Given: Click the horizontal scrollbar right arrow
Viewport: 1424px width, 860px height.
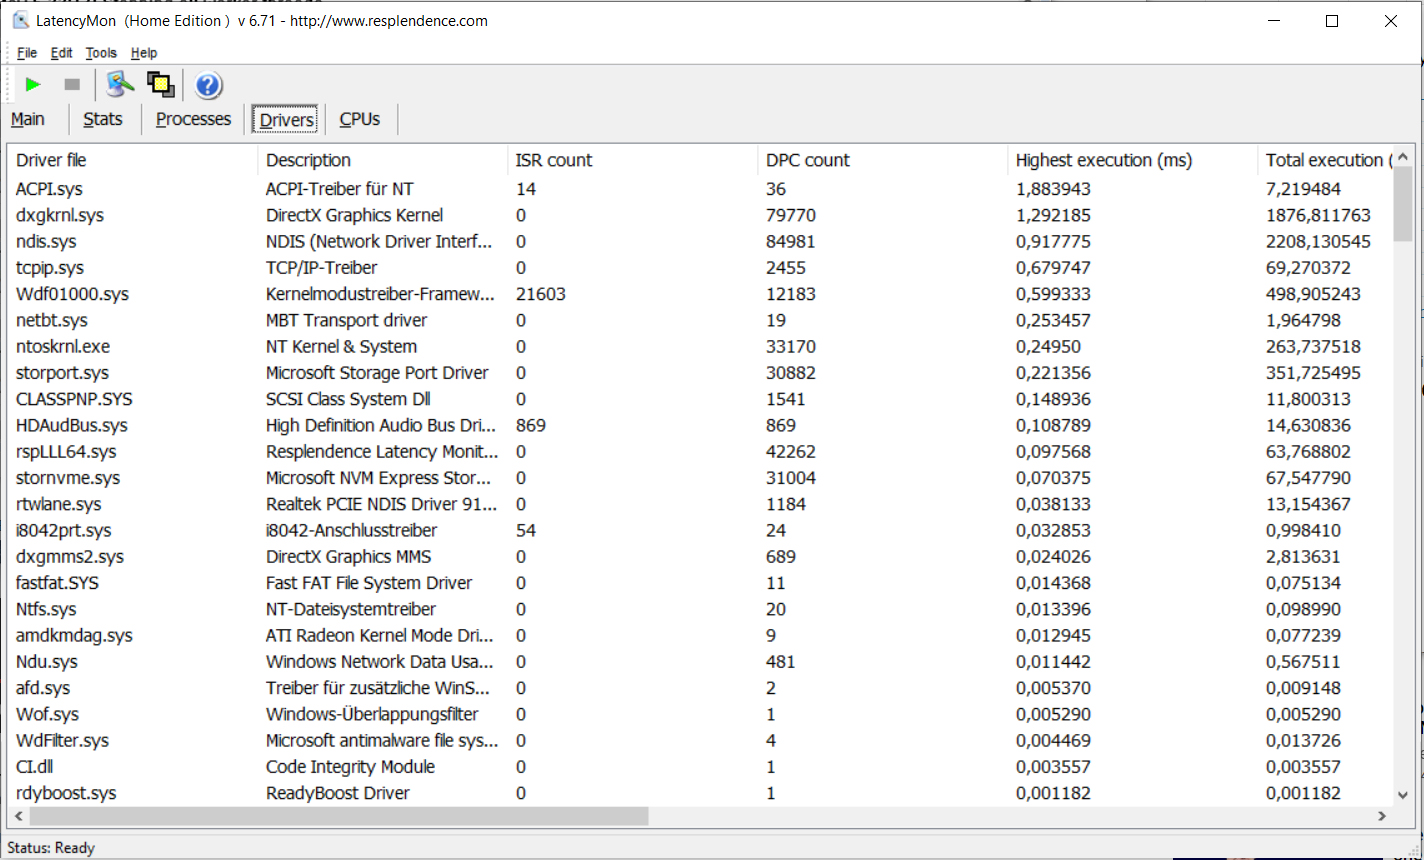Looking at the screenshot, I should 1383,816.
